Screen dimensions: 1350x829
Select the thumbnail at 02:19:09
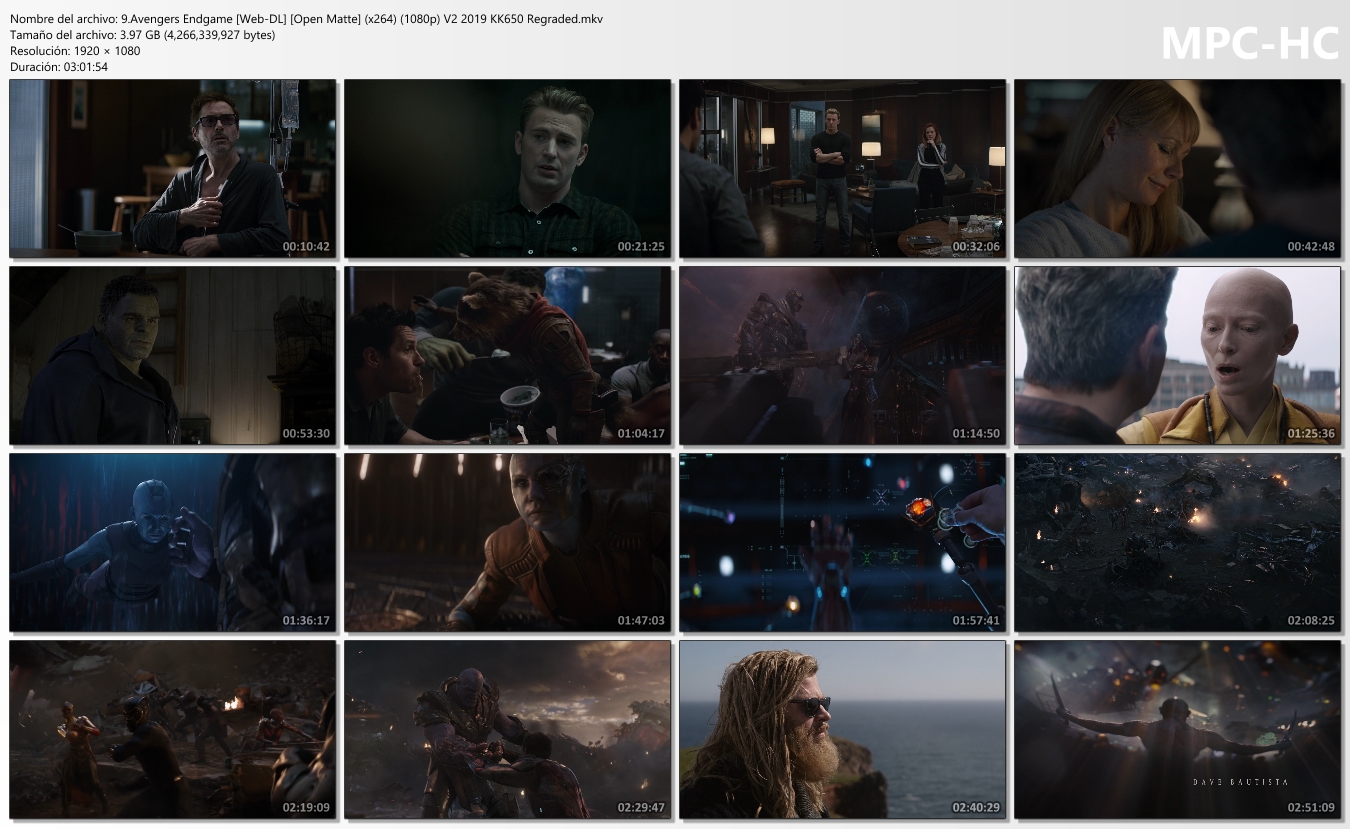pyautogui.click(x=172, y=729)
